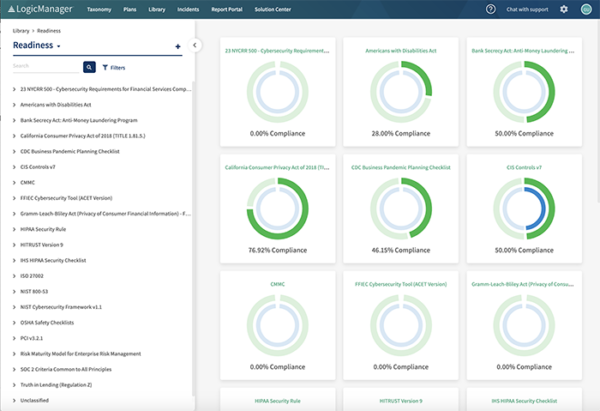This screenshot has width=600, height=411.
Task: Click the 28.00% Compliance donut chart
Action: (x=401, y=92)
